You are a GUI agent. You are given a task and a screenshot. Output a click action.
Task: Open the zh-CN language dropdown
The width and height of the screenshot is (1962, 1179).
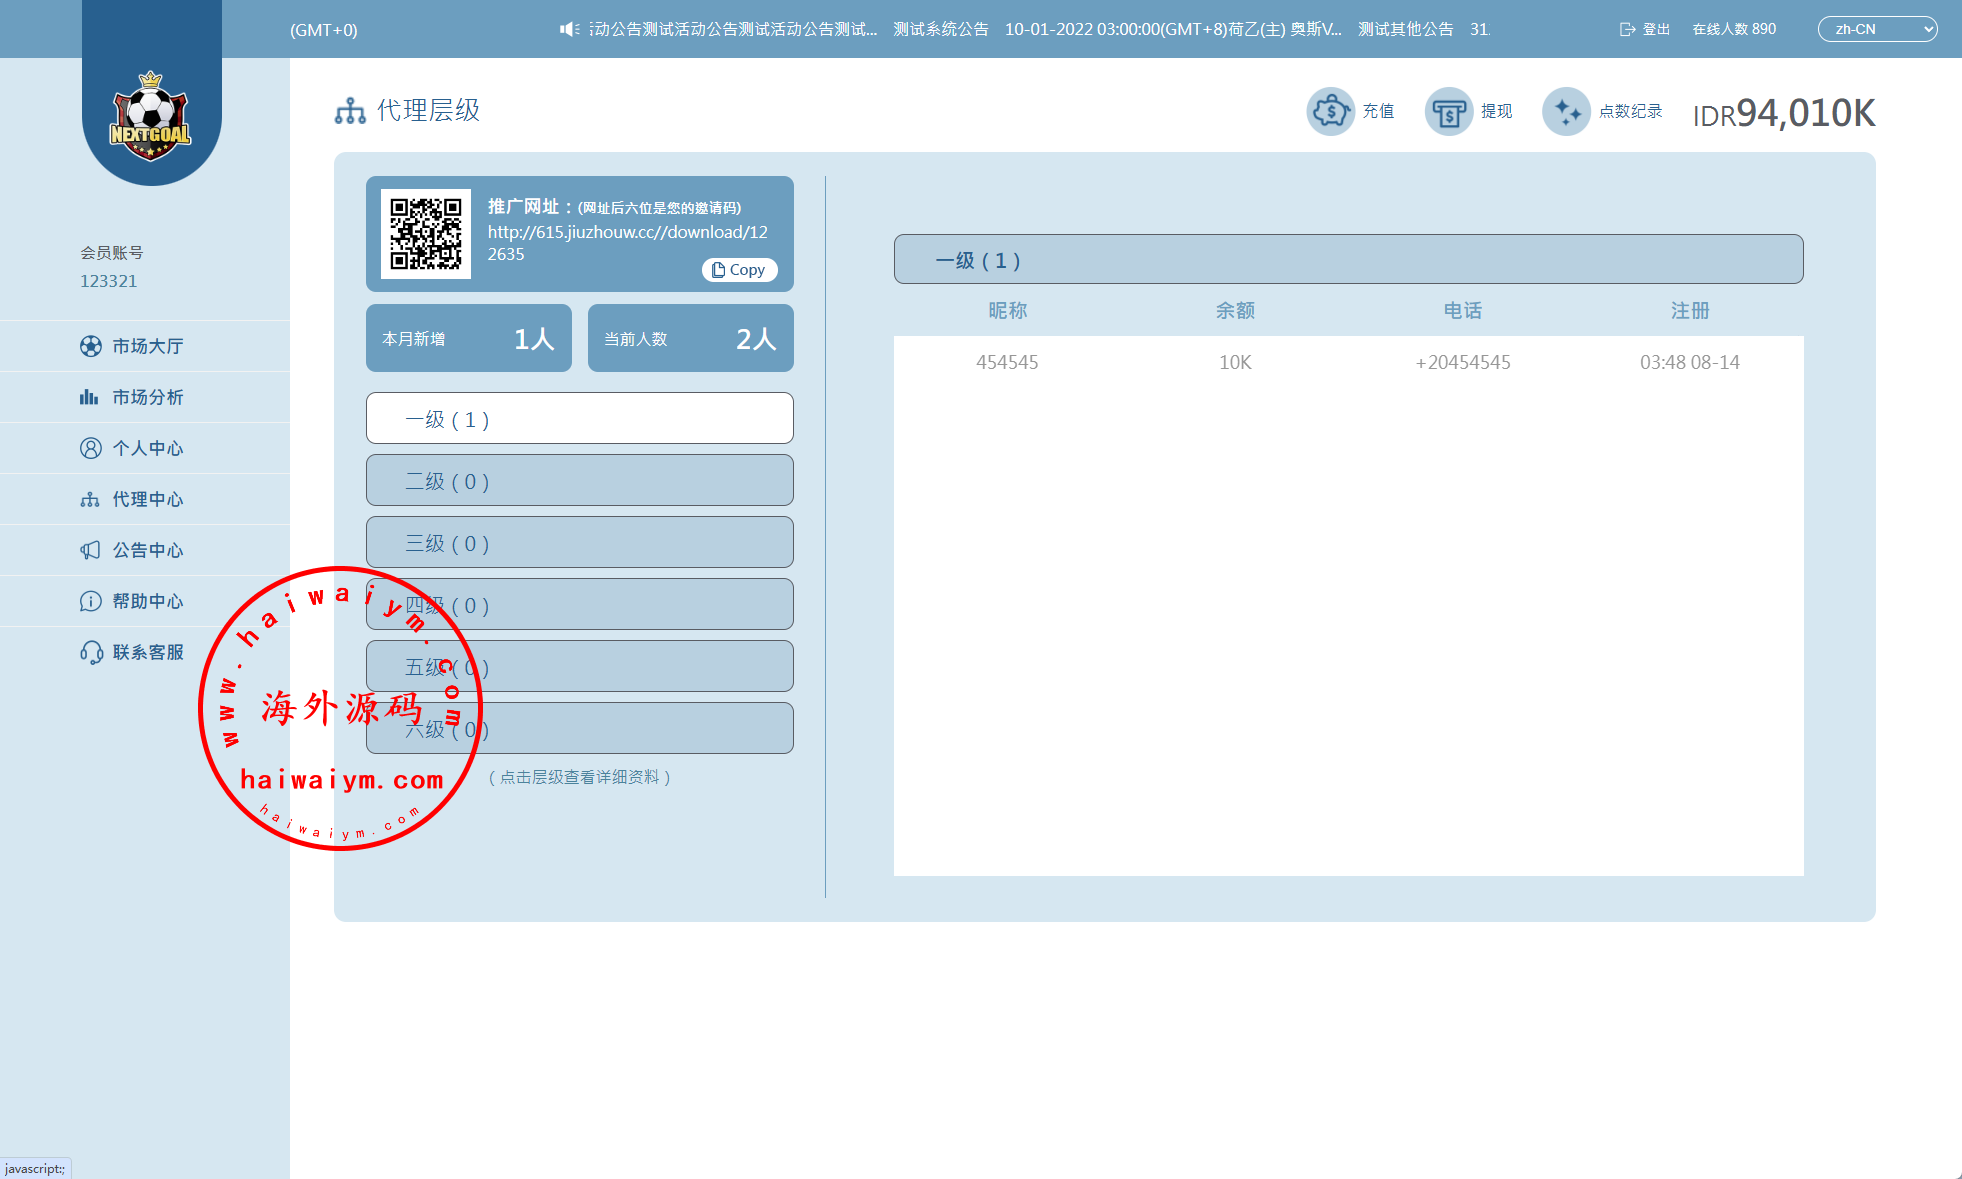pyautogui.click(x=1877, y=29)
